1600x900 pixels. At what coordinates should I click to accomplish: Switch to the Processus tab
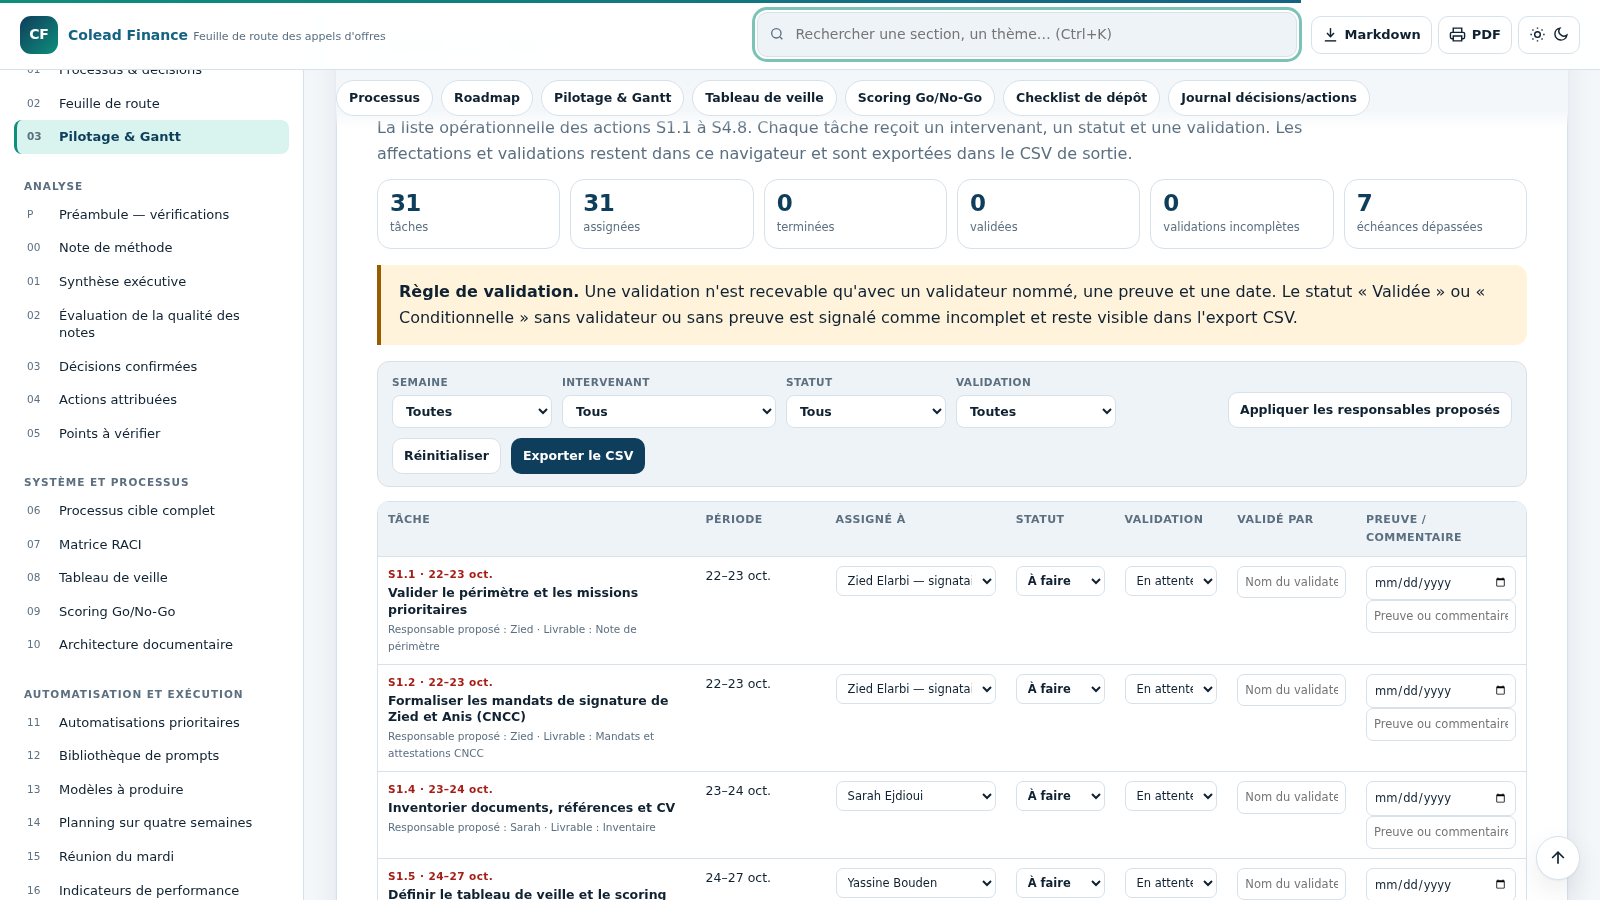click(384, 98)
